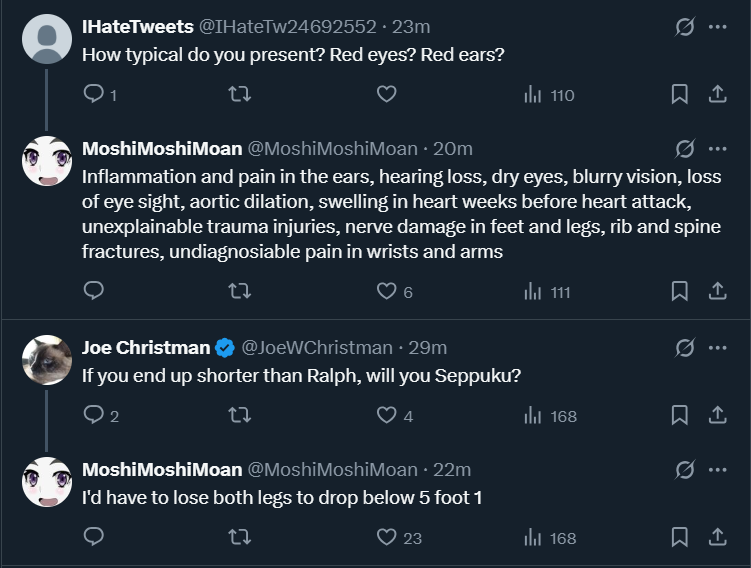The width and height of the screenshot is (751, 568).
Task: Reply to IHateTweets' red eyes tweet
Action: click(94, 95)
